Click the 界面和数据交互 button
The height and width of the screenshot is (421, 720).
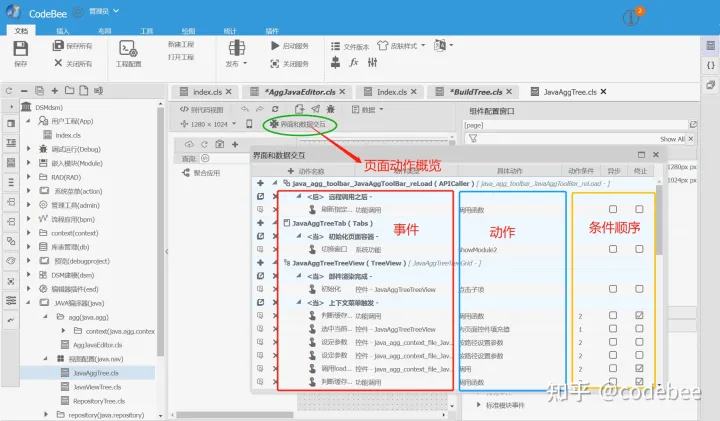[x=298, y=124]
